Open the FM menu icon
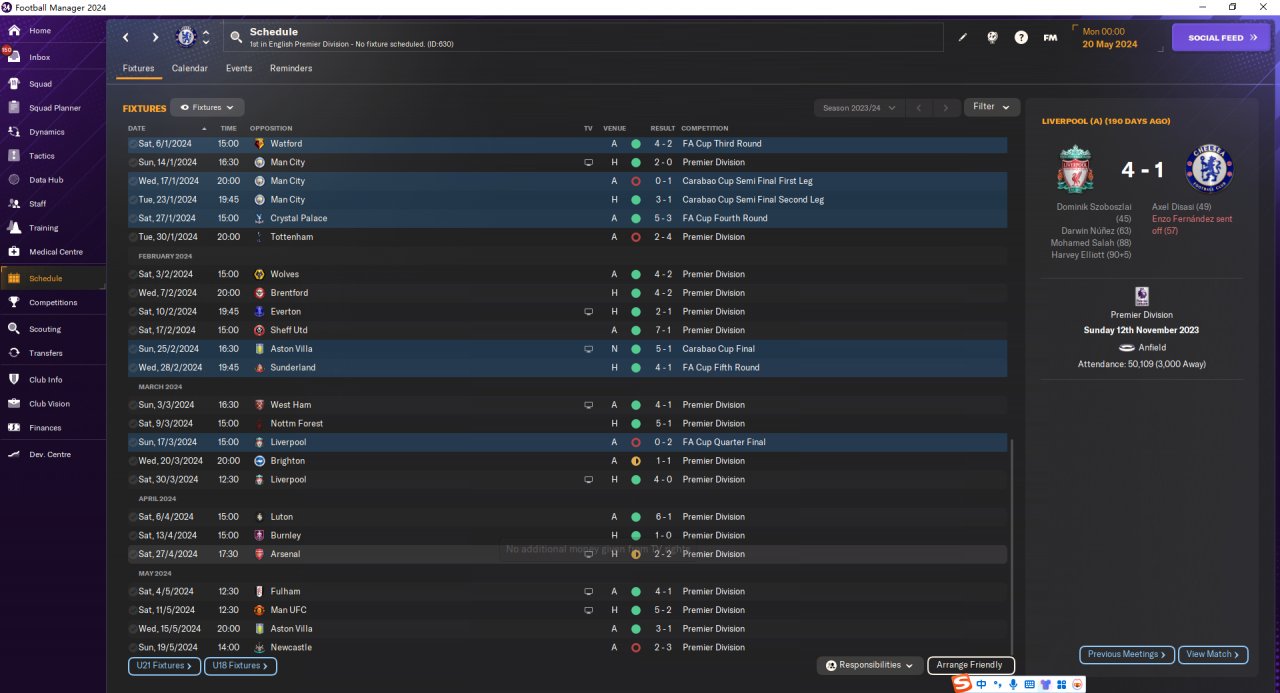1280x693 pixels. 1050,38
